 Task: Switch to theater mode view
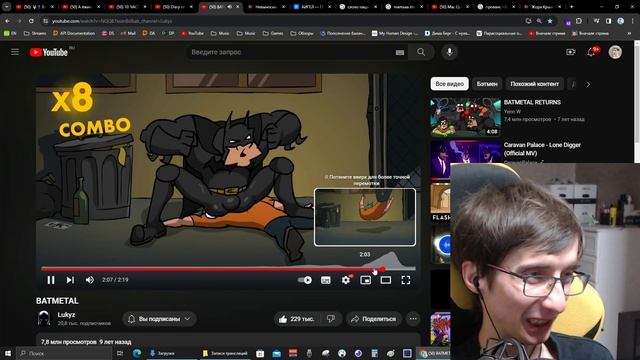tap(386, 280)
